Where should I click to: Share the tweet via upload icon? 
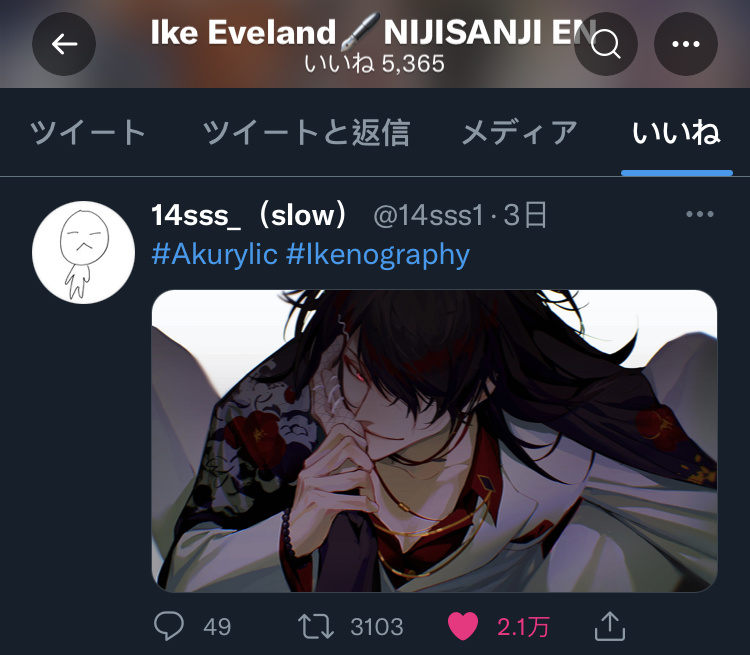(x=610, y=626)
